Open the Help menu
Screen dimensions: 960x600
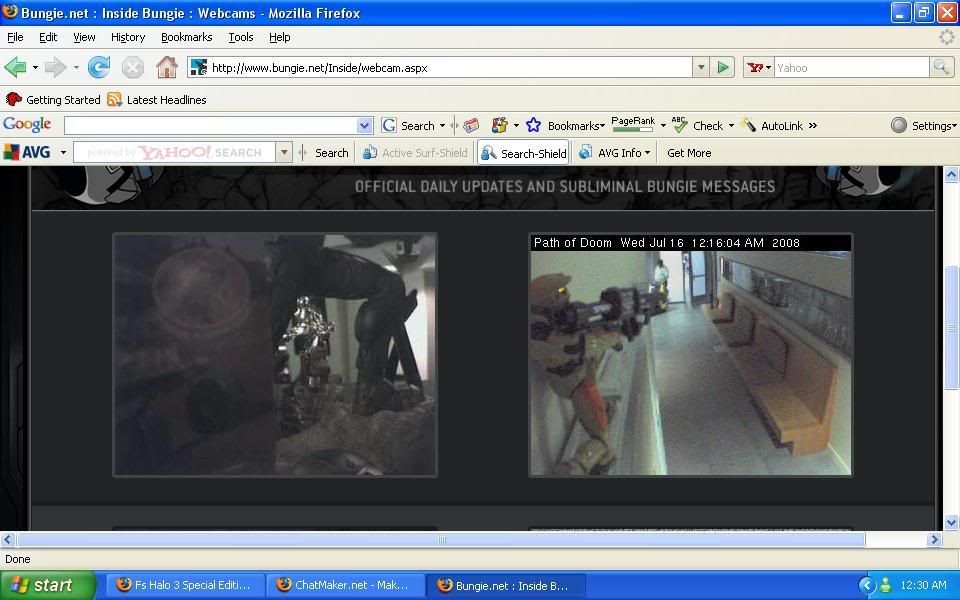pos(280,37)
